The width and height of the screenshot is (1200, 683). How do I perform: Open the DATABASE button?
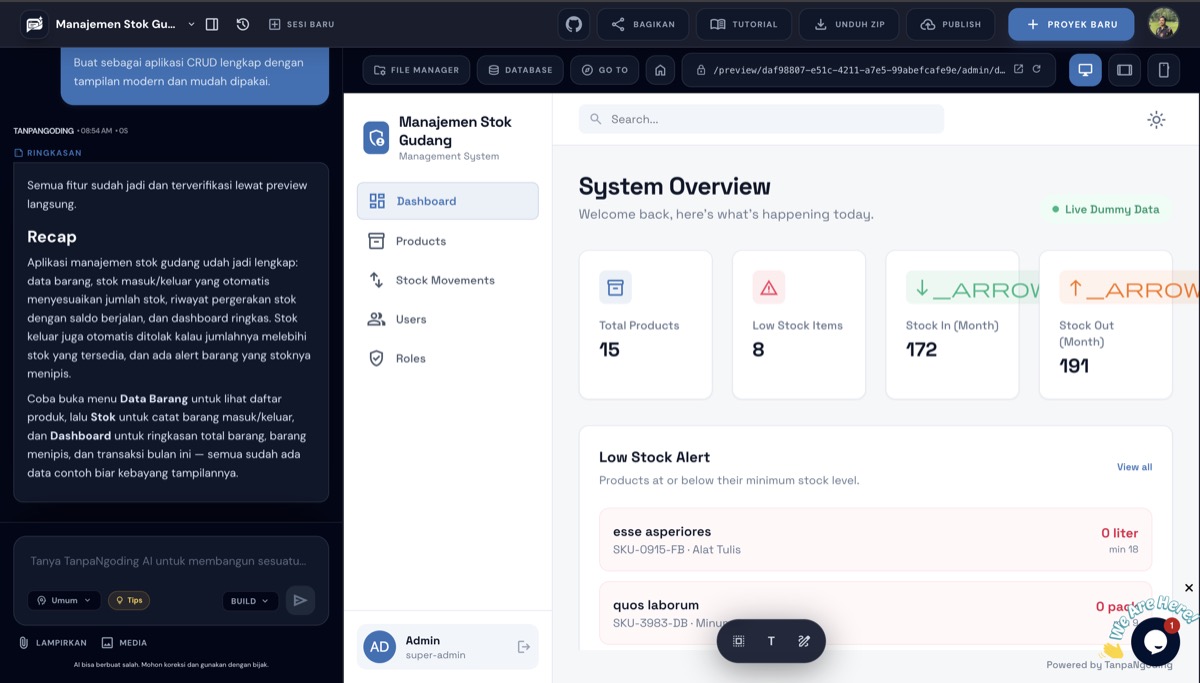click(520, 70)
